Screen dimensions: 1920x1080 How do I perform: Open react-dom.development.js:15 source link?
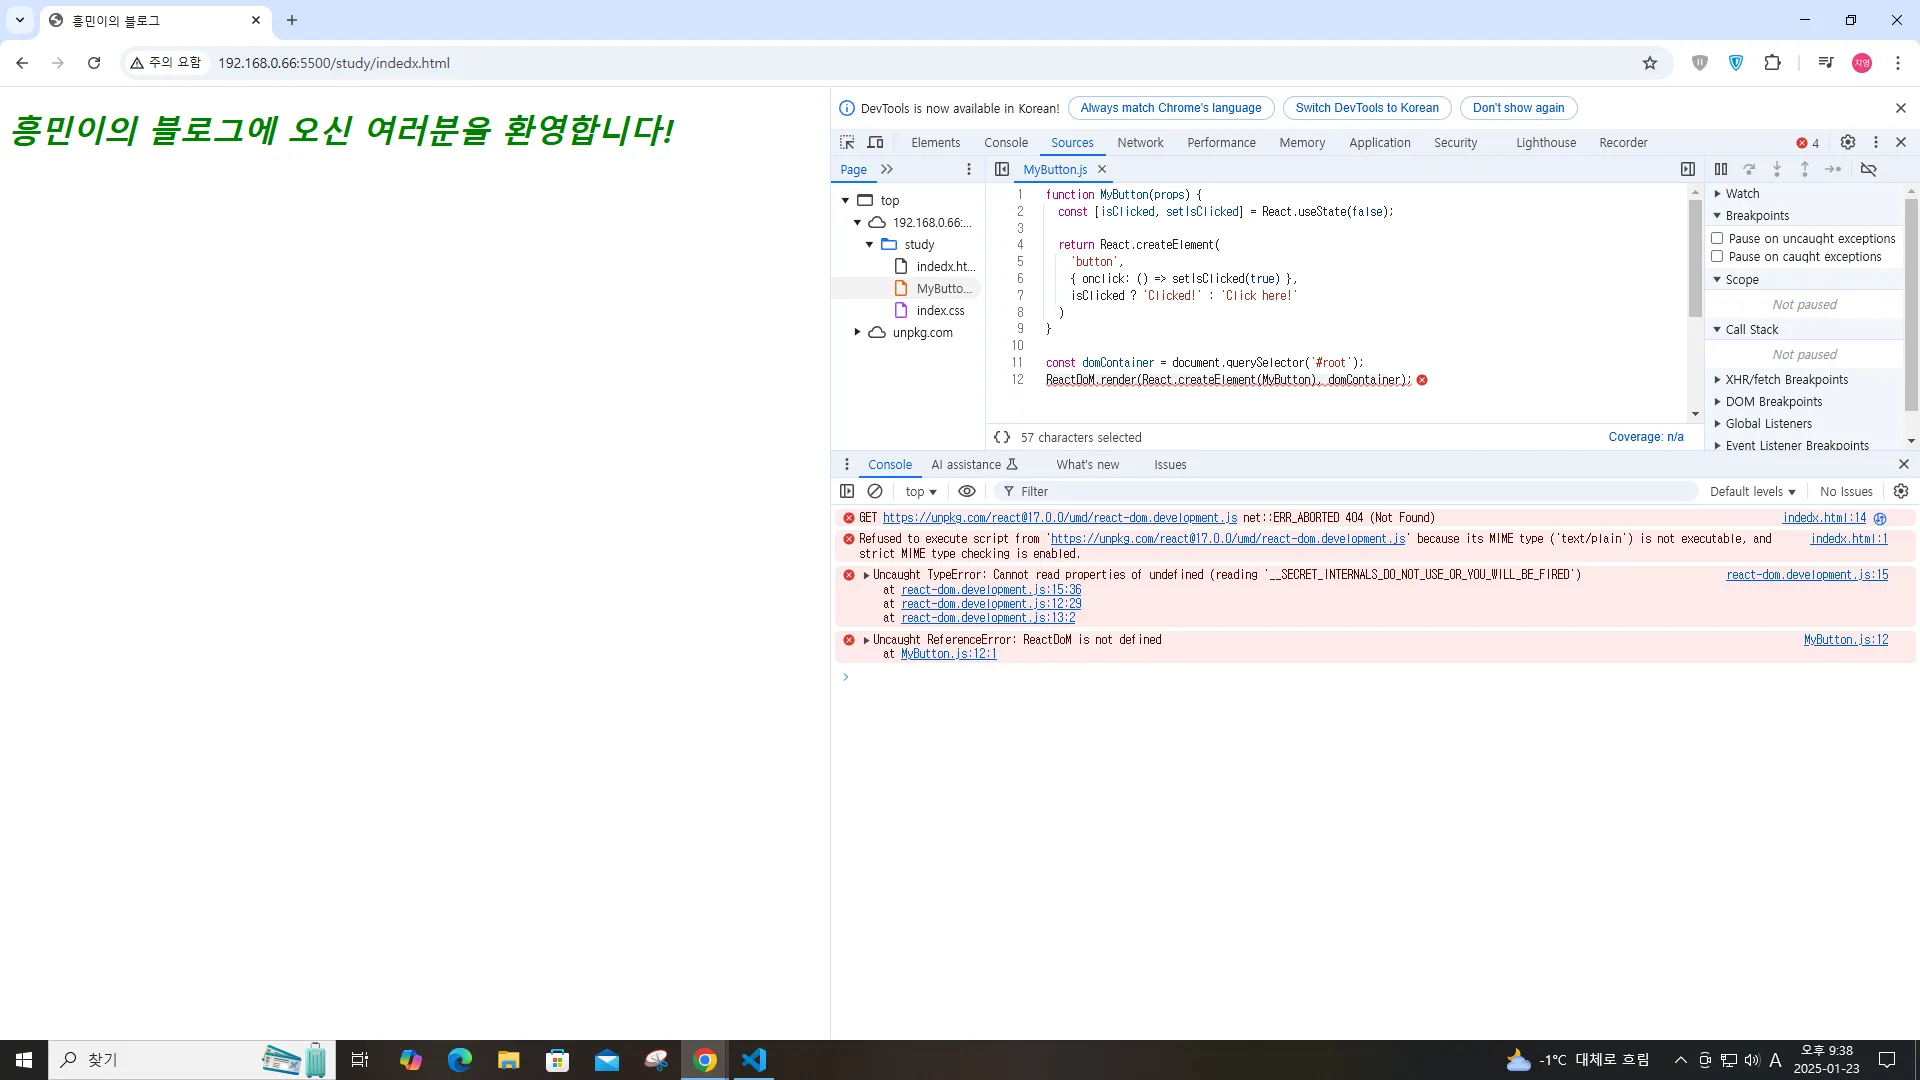pyautogui.click(x=1807, y=575)
